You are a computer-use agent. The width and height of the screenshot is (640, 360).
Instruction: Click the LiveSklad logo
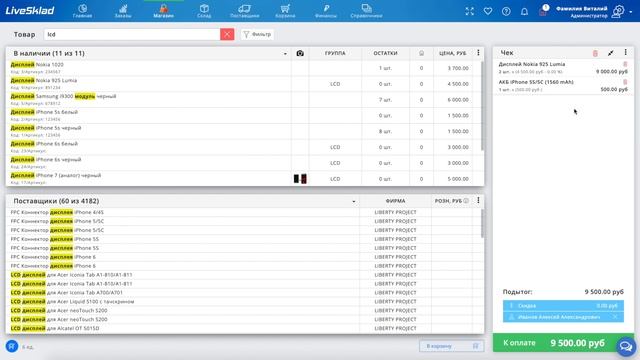[x=29, y=11]
